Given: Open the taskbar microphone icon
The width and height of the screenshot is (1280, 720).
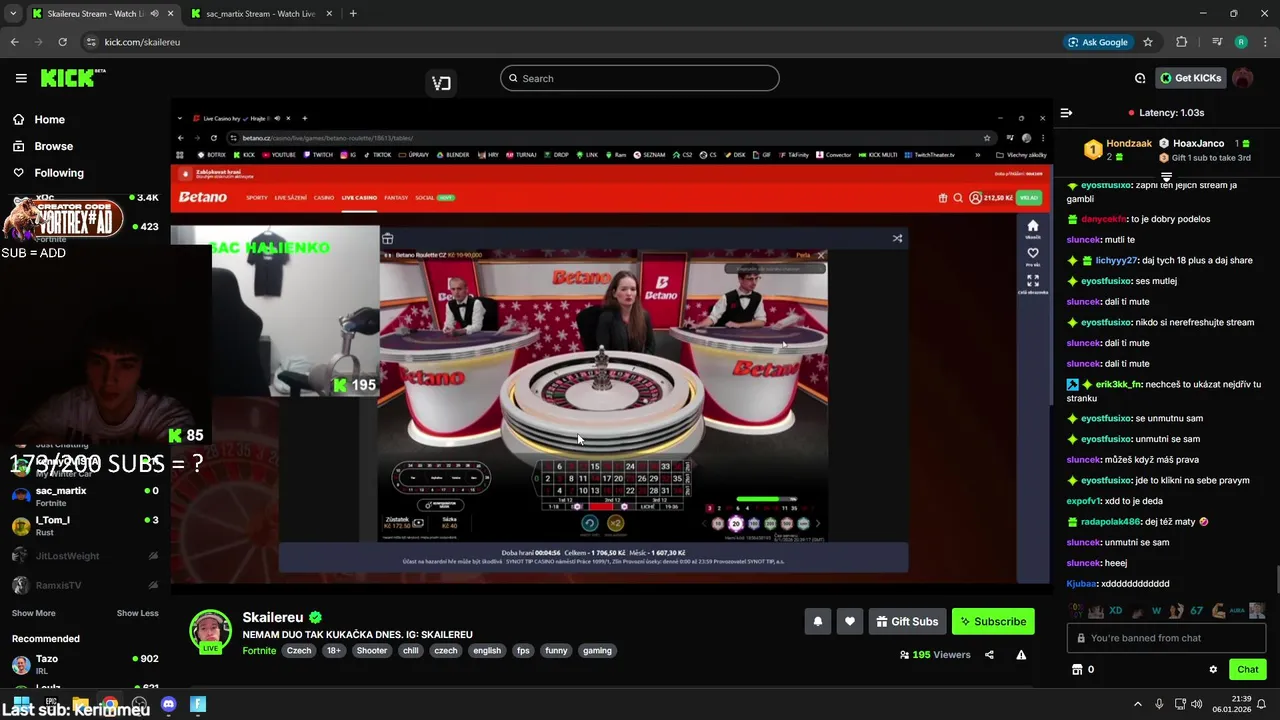Looking at the screenshot, I should click(x=1159, y=704).
